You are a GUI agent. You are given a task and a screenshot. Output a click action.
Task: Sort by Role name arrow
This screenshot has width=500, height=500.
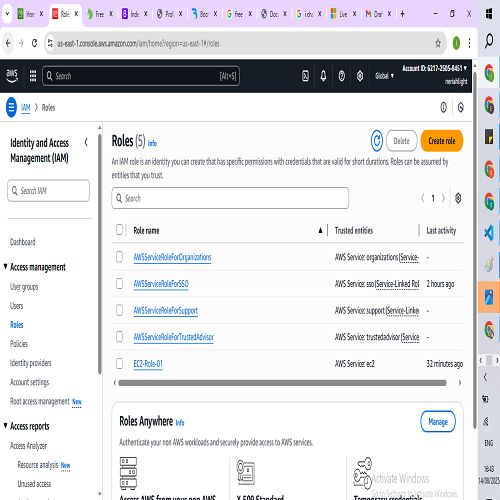(x=320, y=230)
